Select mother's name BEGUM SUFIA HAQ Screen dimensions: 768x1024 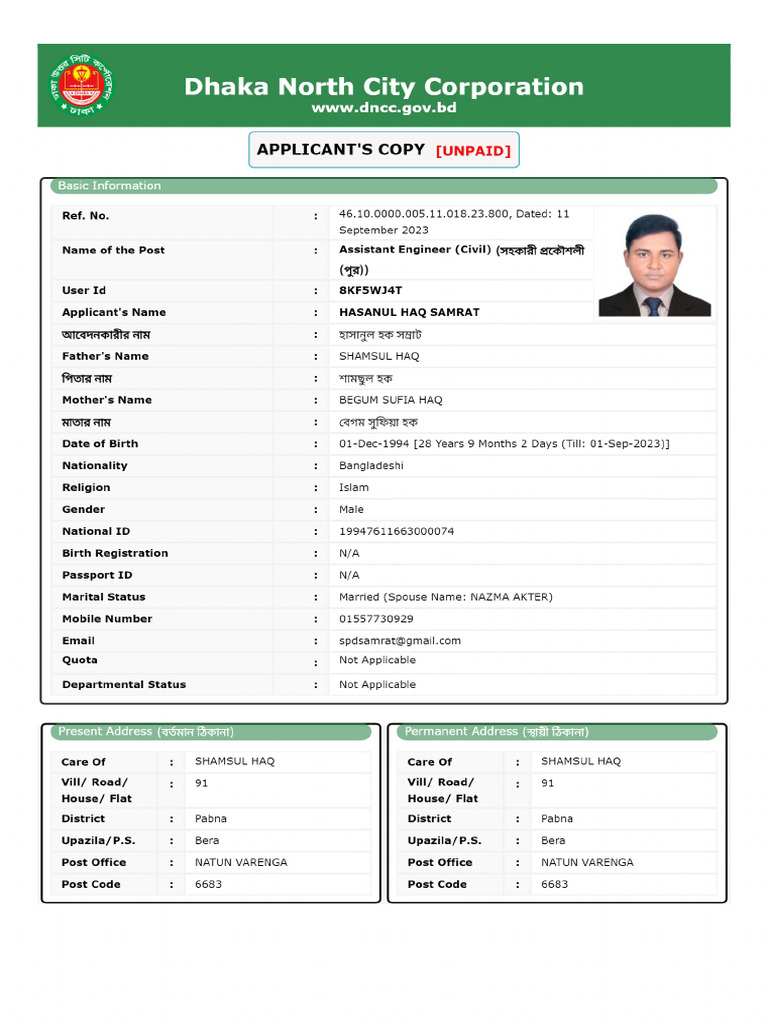pyautogui.click(x=391, y=400)
